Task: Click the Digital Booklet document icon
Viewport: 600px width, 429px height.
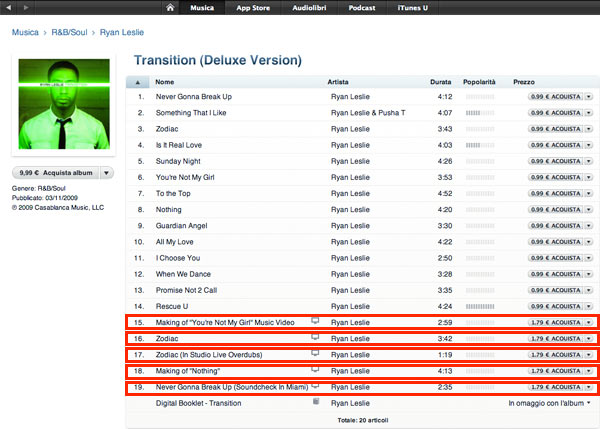Action: click(x=316, y=402)
